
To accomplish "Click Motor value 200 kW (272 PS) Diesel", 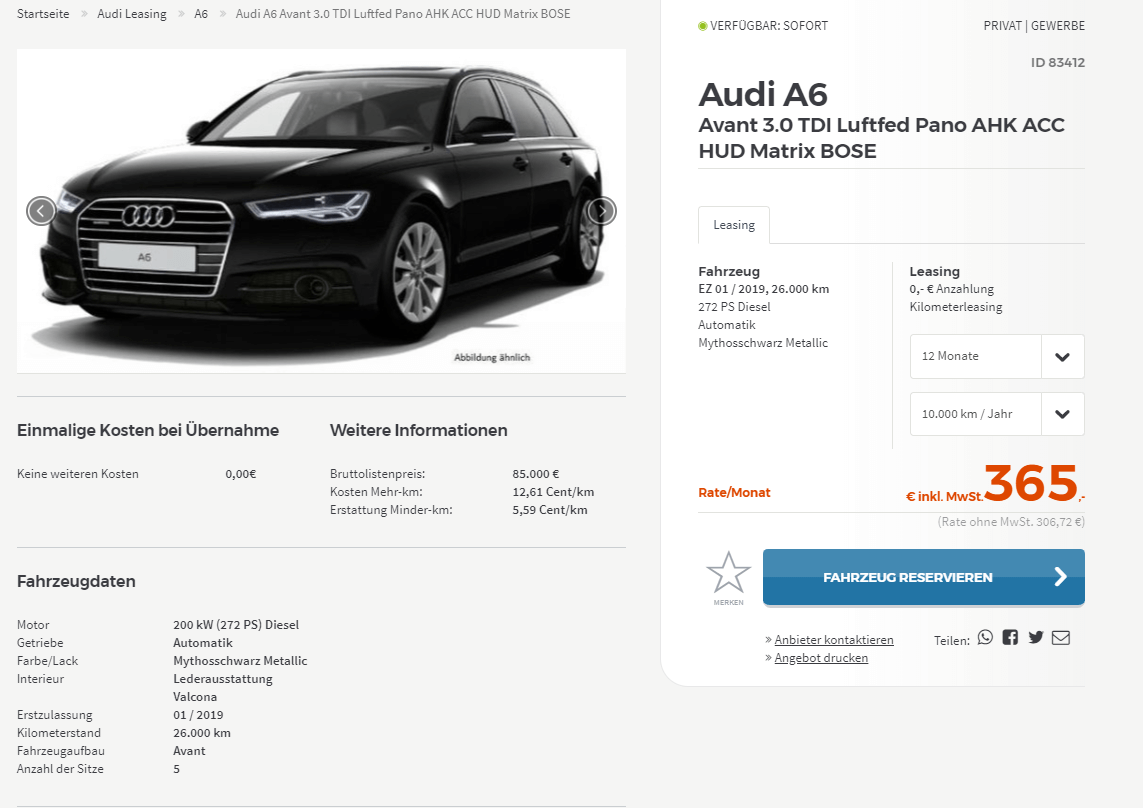I will 236,625.
